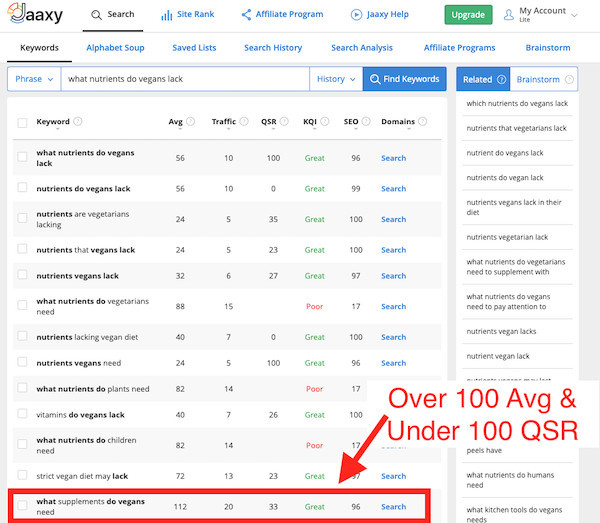Click magnifier icon in Find Keywords button

(375, 79)
